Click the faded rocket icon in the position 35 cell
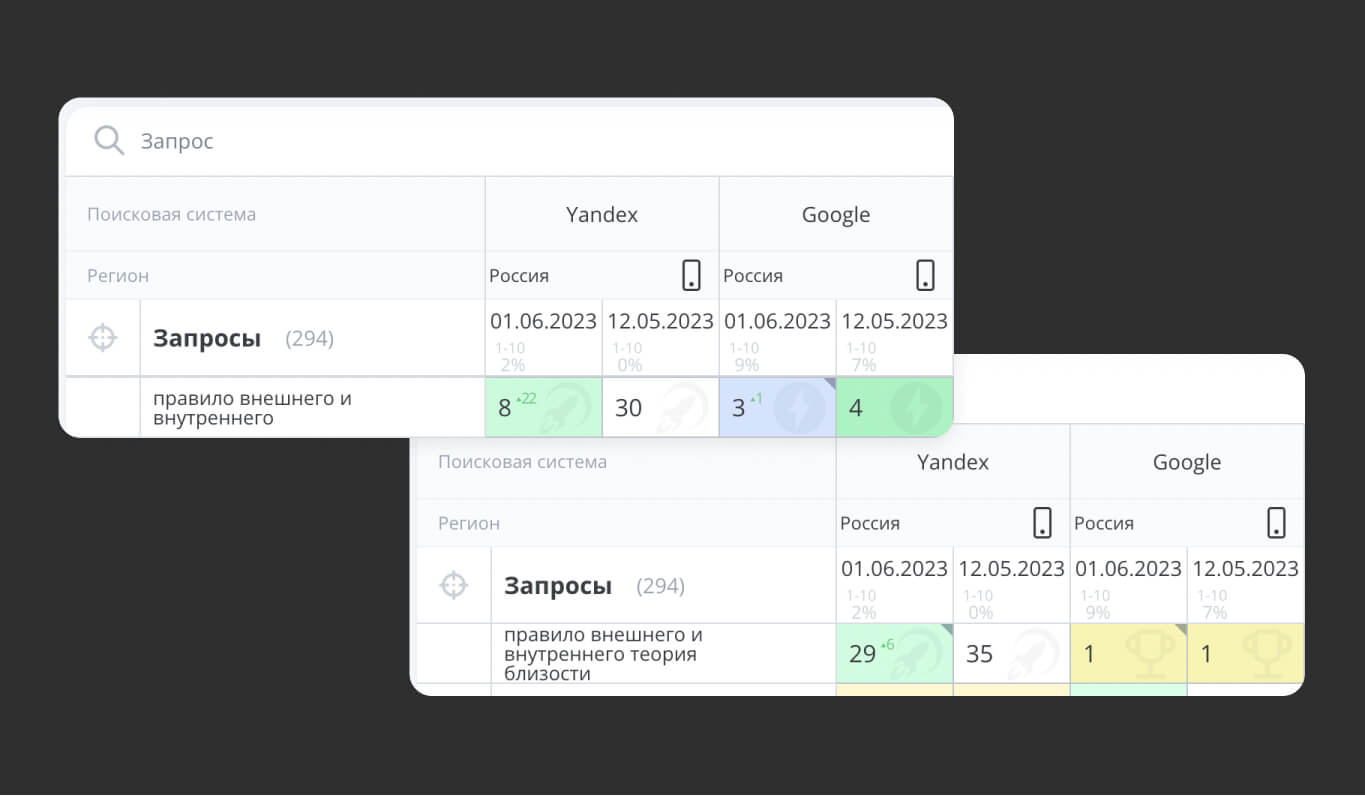 [x=1033, y=654]
